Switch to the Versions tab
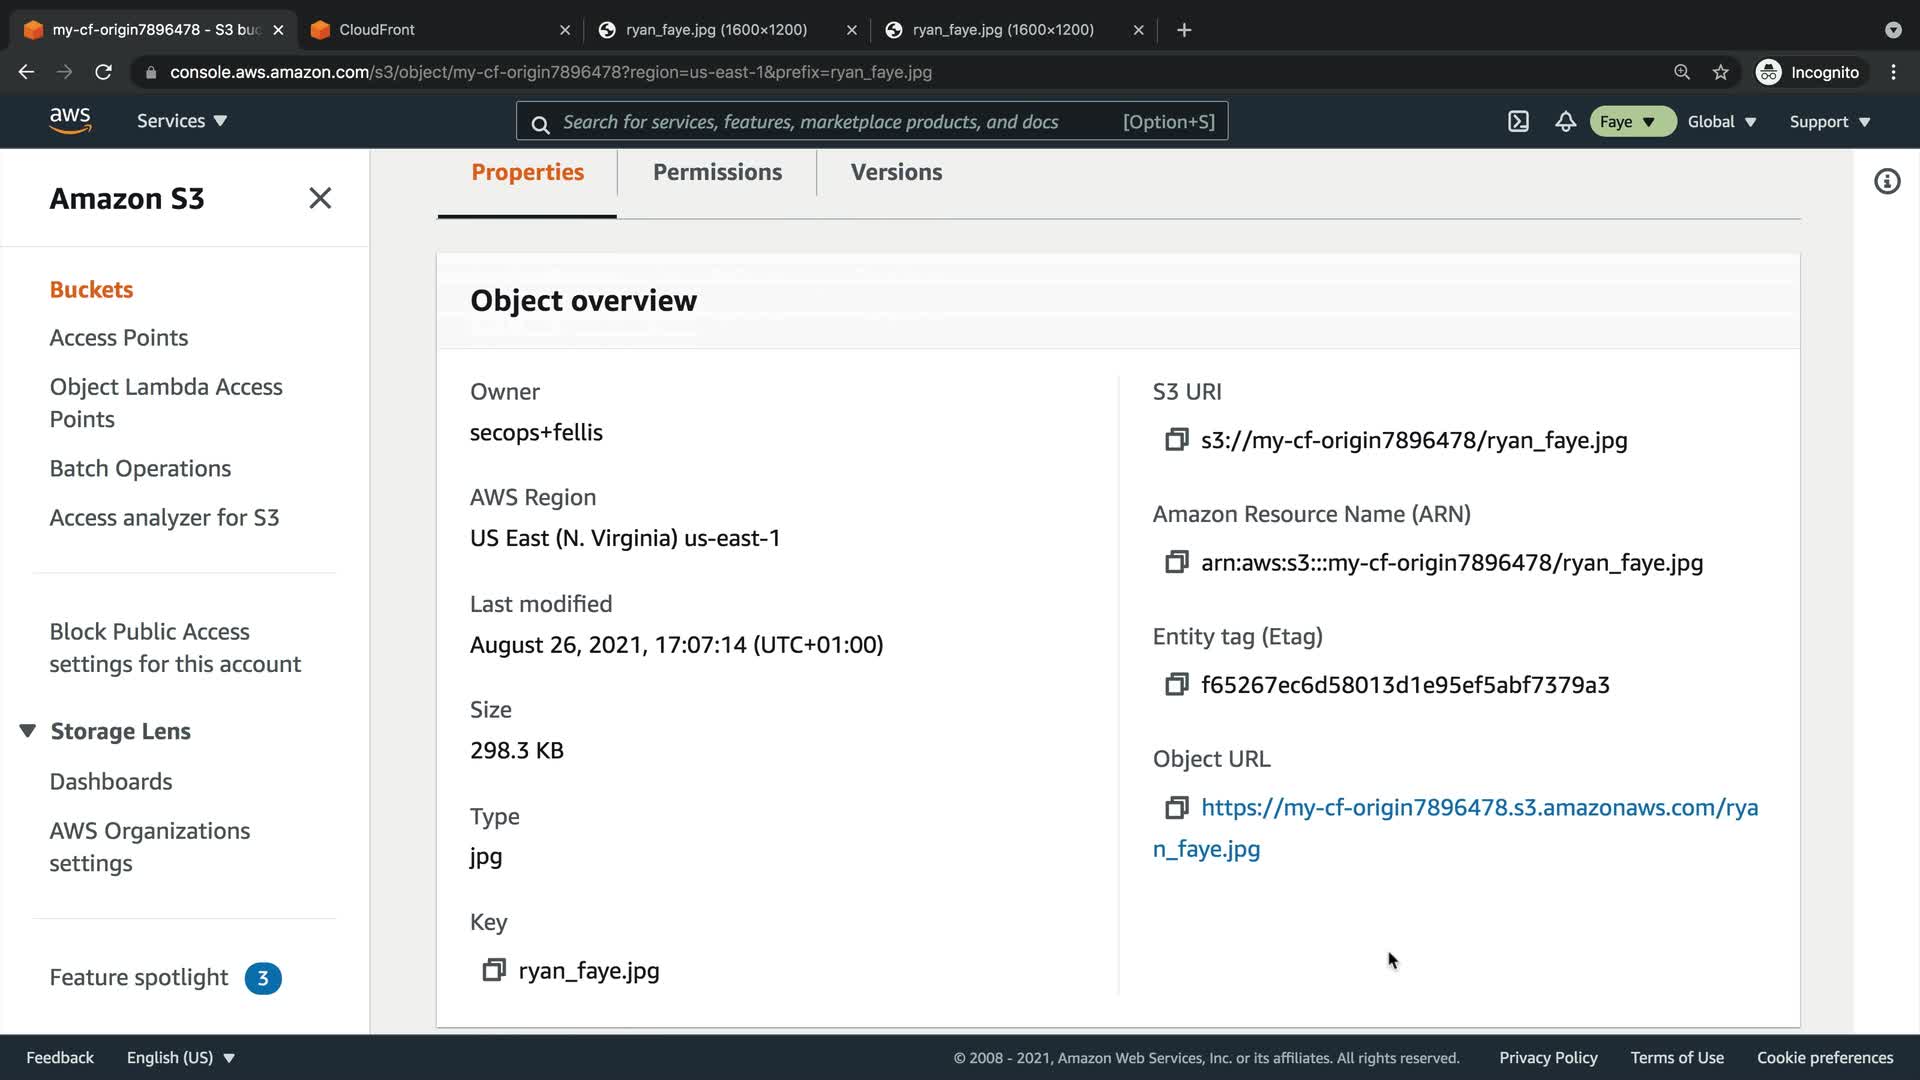This screenshot has width=1920, height=1080. coord(896,172)
